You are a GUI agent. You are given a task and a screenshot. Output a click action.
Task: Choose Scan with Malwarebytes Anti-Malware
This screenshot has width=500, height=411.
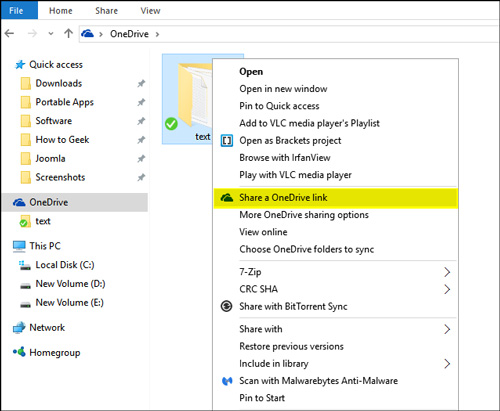click(318, 381)
